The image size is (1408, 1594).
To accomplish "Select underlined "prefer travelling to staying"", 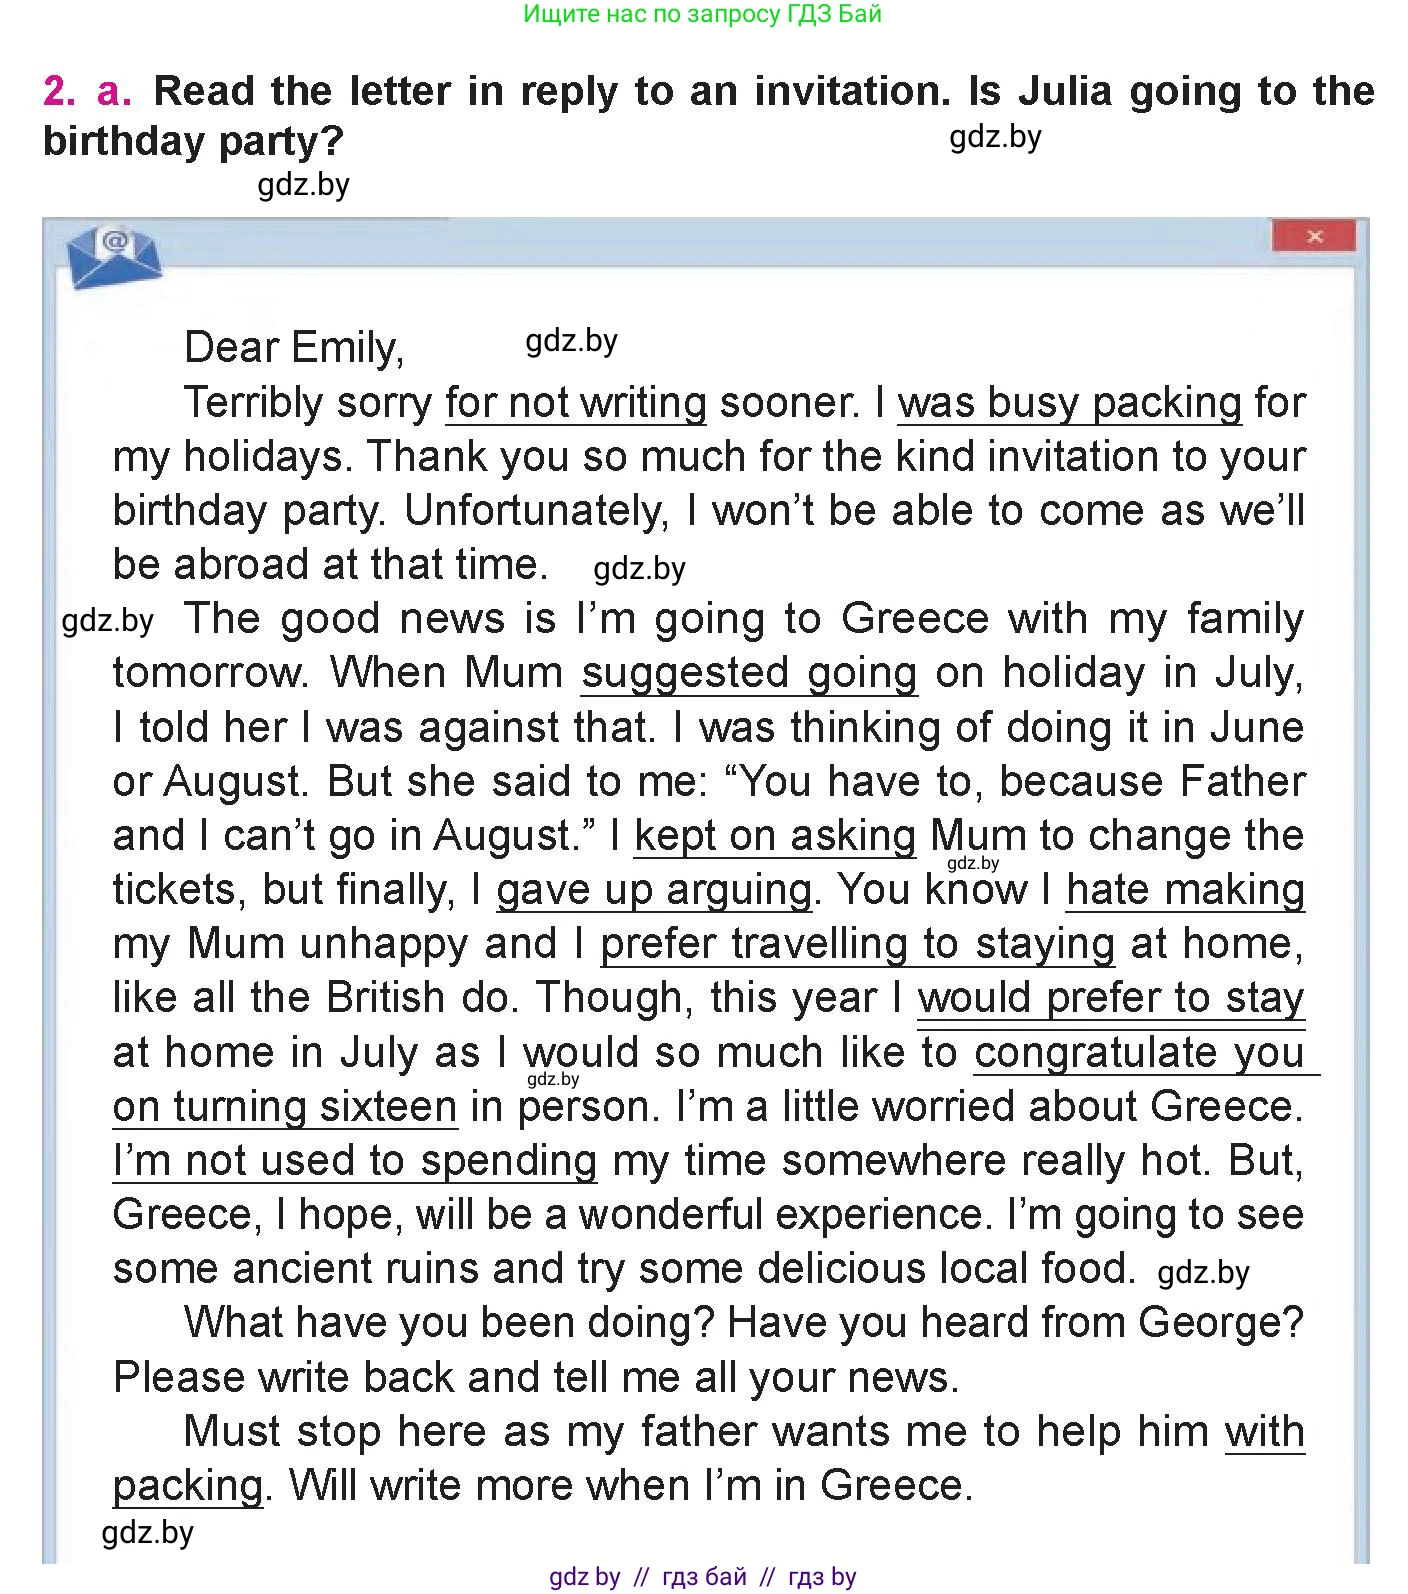I will [857, 944].
